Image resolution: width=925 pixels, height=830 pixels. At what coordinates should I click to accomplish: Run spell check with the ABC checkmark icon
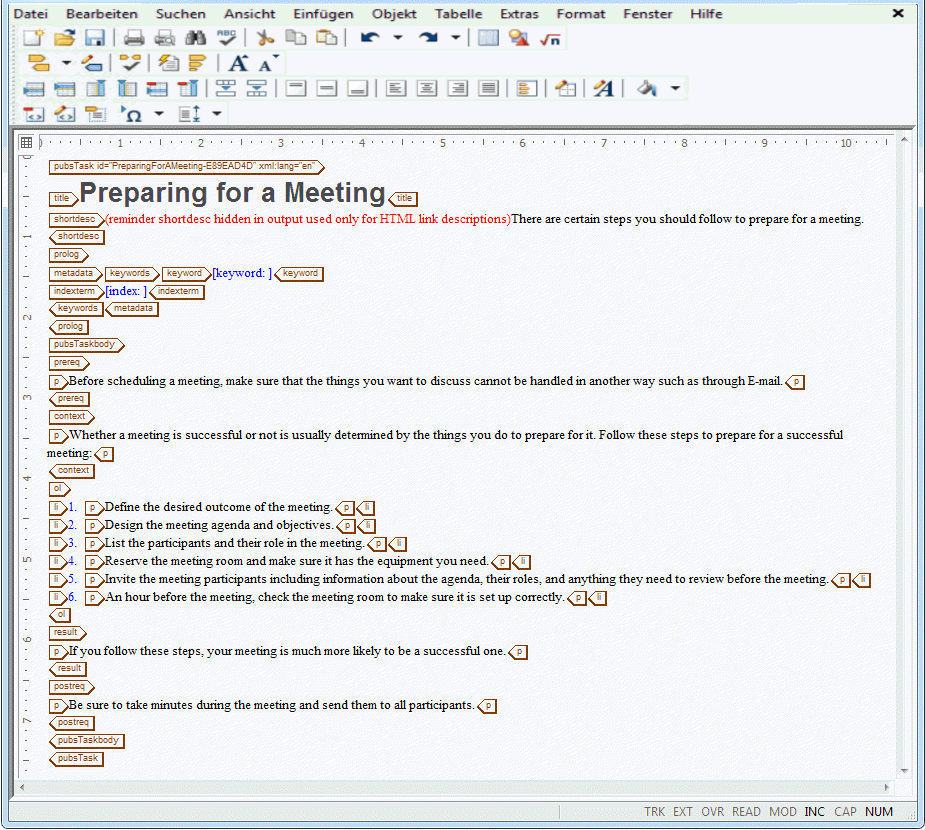[x=227, y=38]
